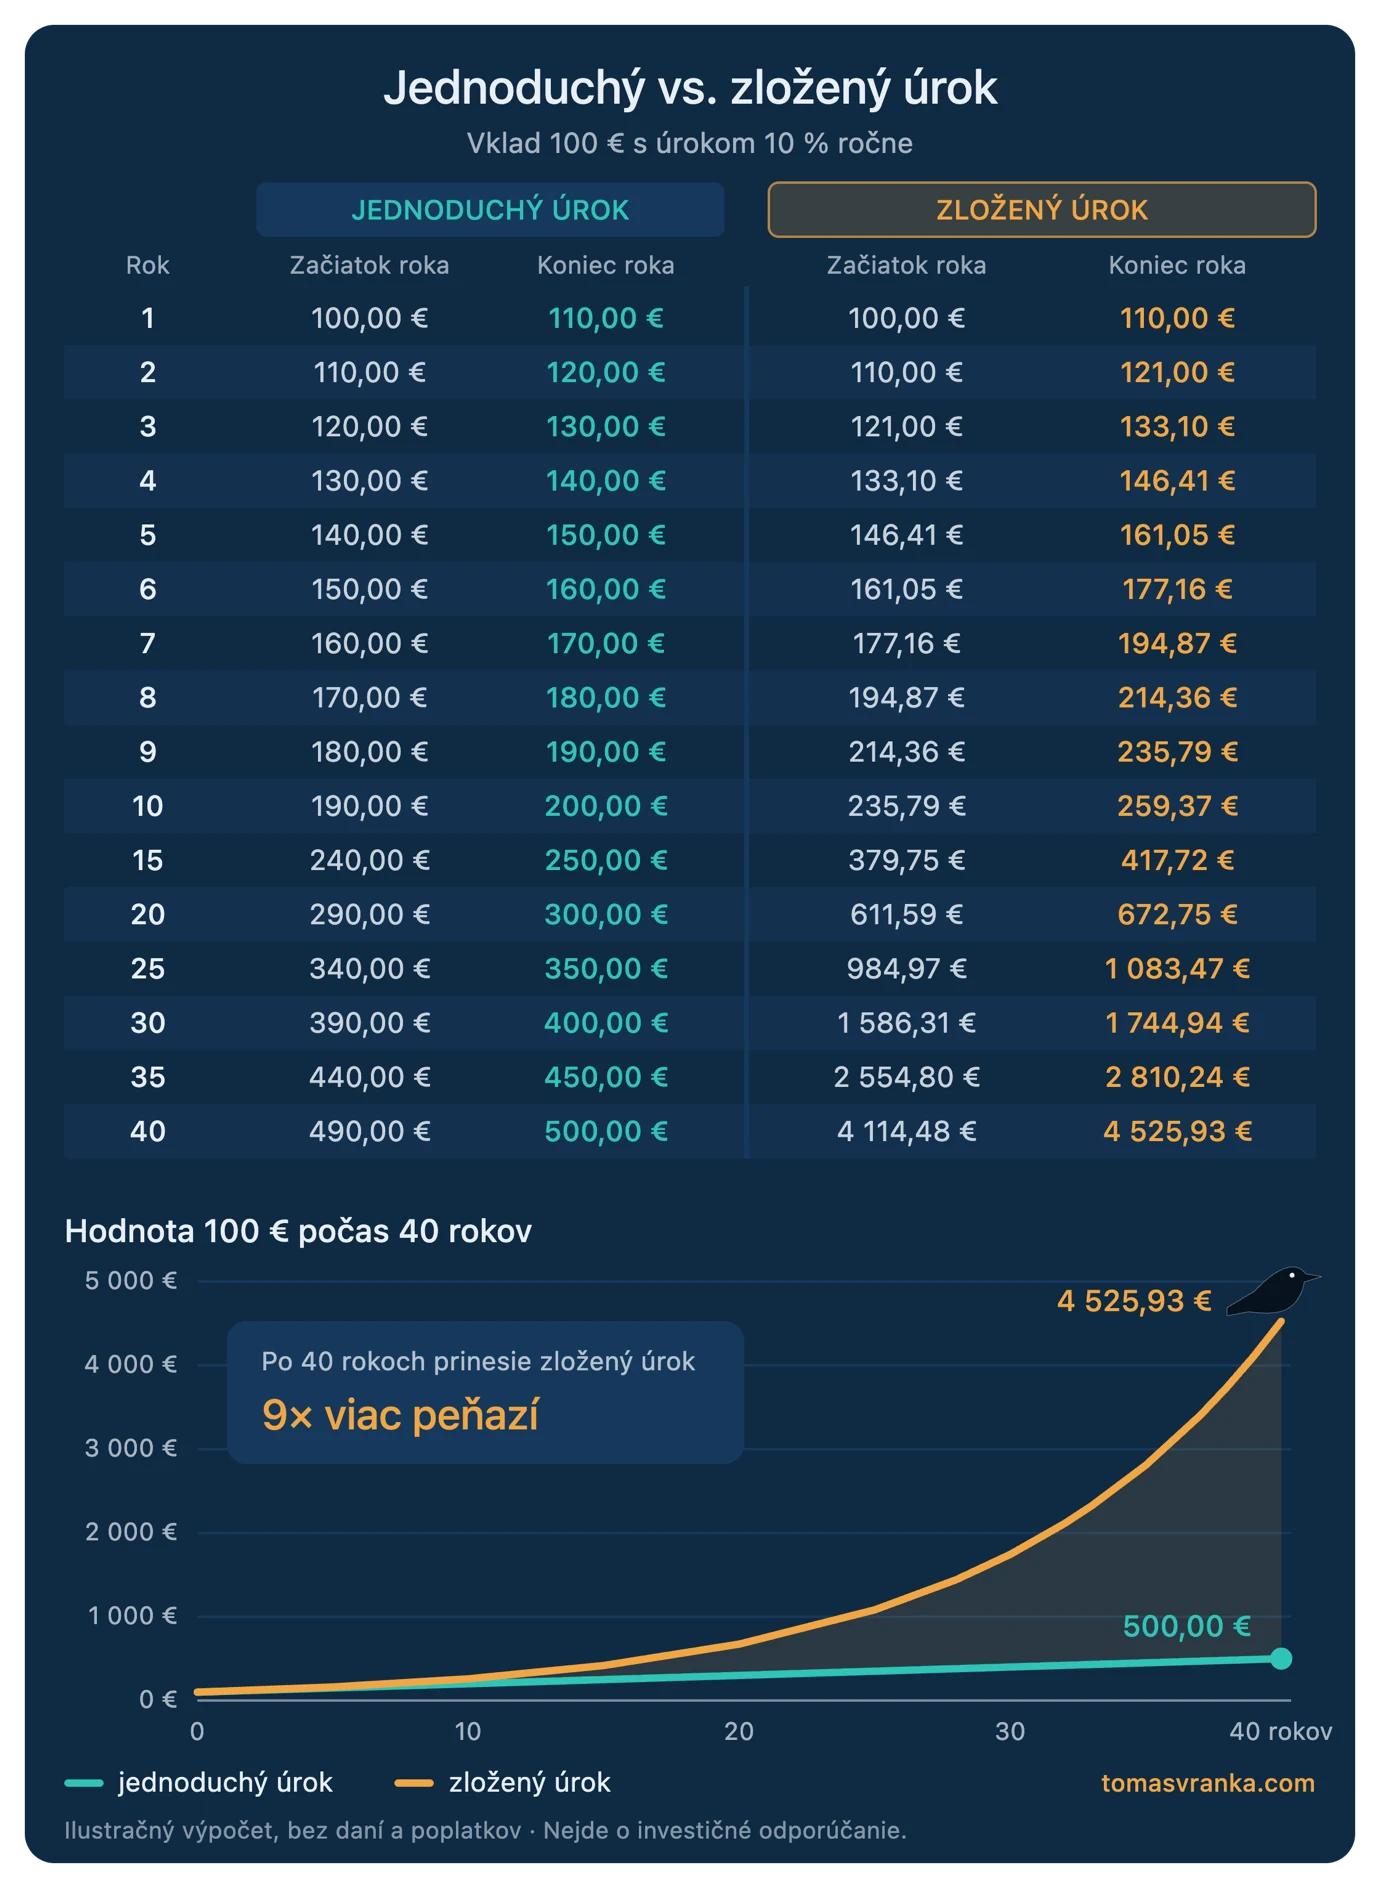Click the table cell "984,97 €"
This screenshot has width=1380, height=1888.
point(907,969)
